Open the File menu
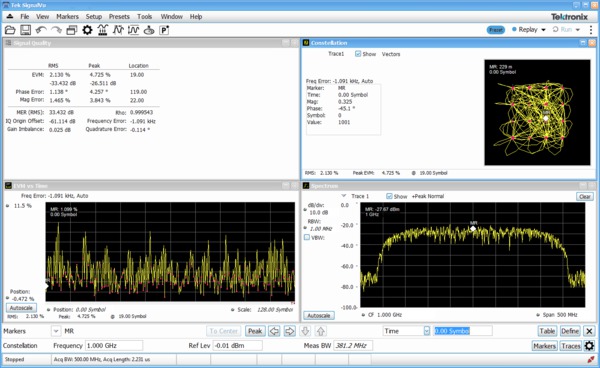 [24, 16]
